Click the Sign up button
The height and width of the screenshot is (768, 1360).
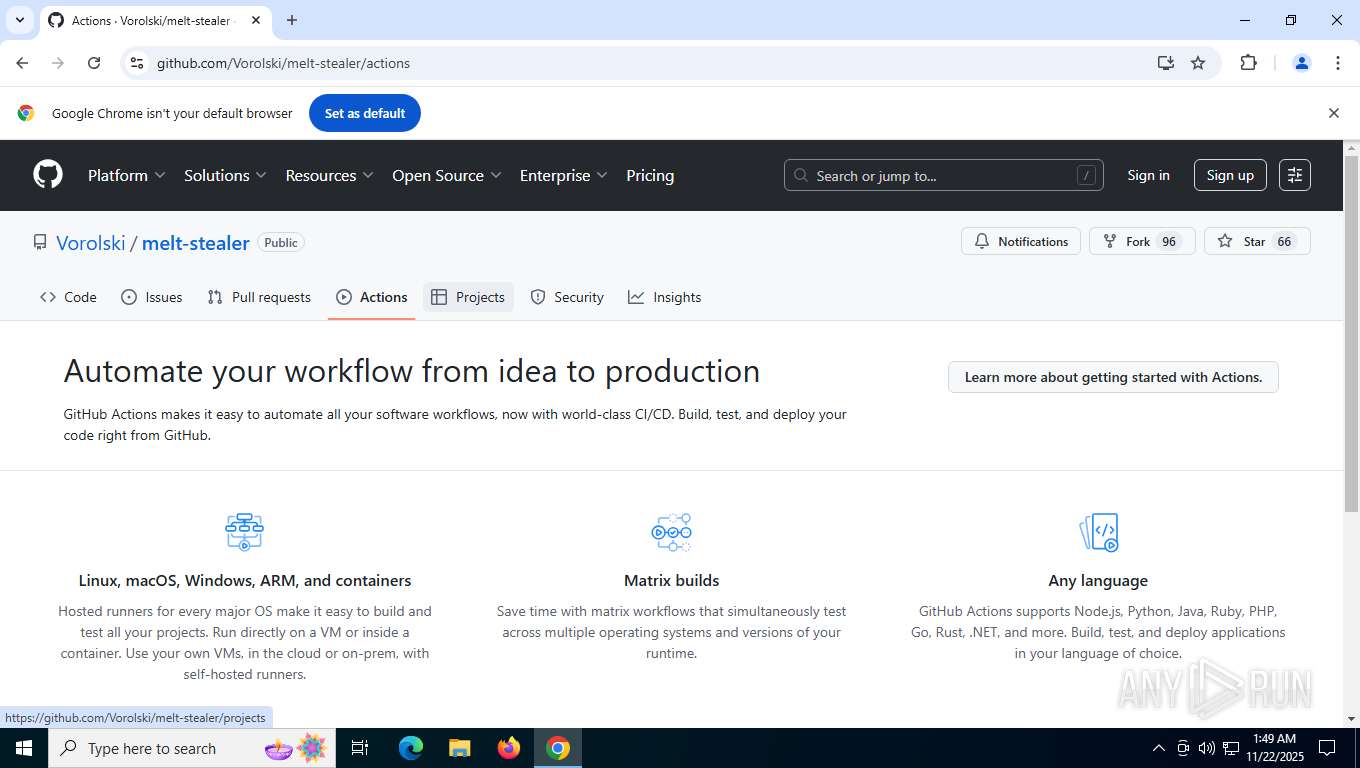point(1230,175)
